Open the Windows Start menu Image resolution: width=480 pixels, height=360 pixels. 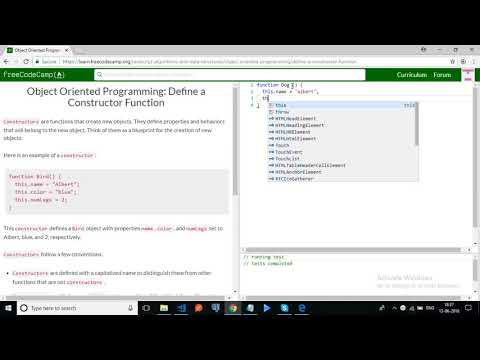pyautogui.click(x=8, y=308)
